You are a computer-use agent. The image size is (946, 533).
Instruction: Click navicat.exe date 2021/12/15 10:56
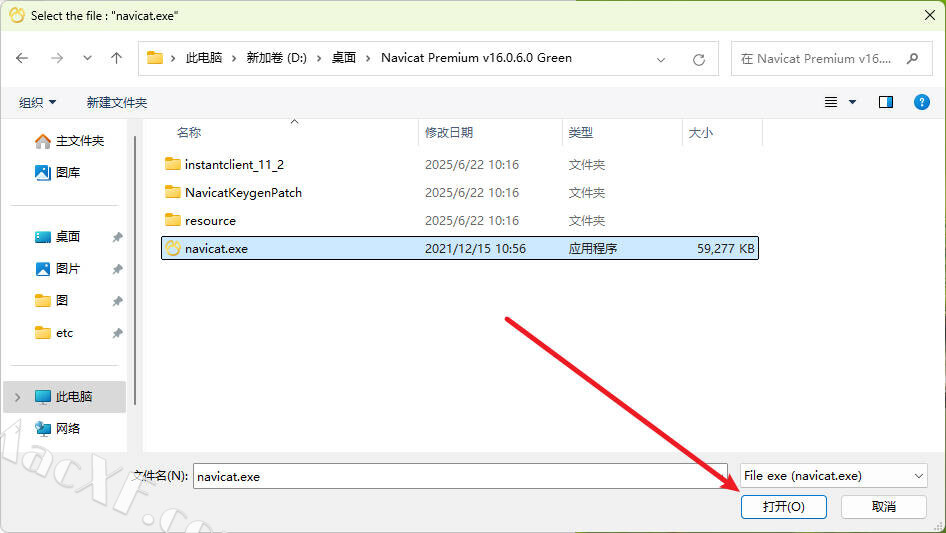coord(475,249)
